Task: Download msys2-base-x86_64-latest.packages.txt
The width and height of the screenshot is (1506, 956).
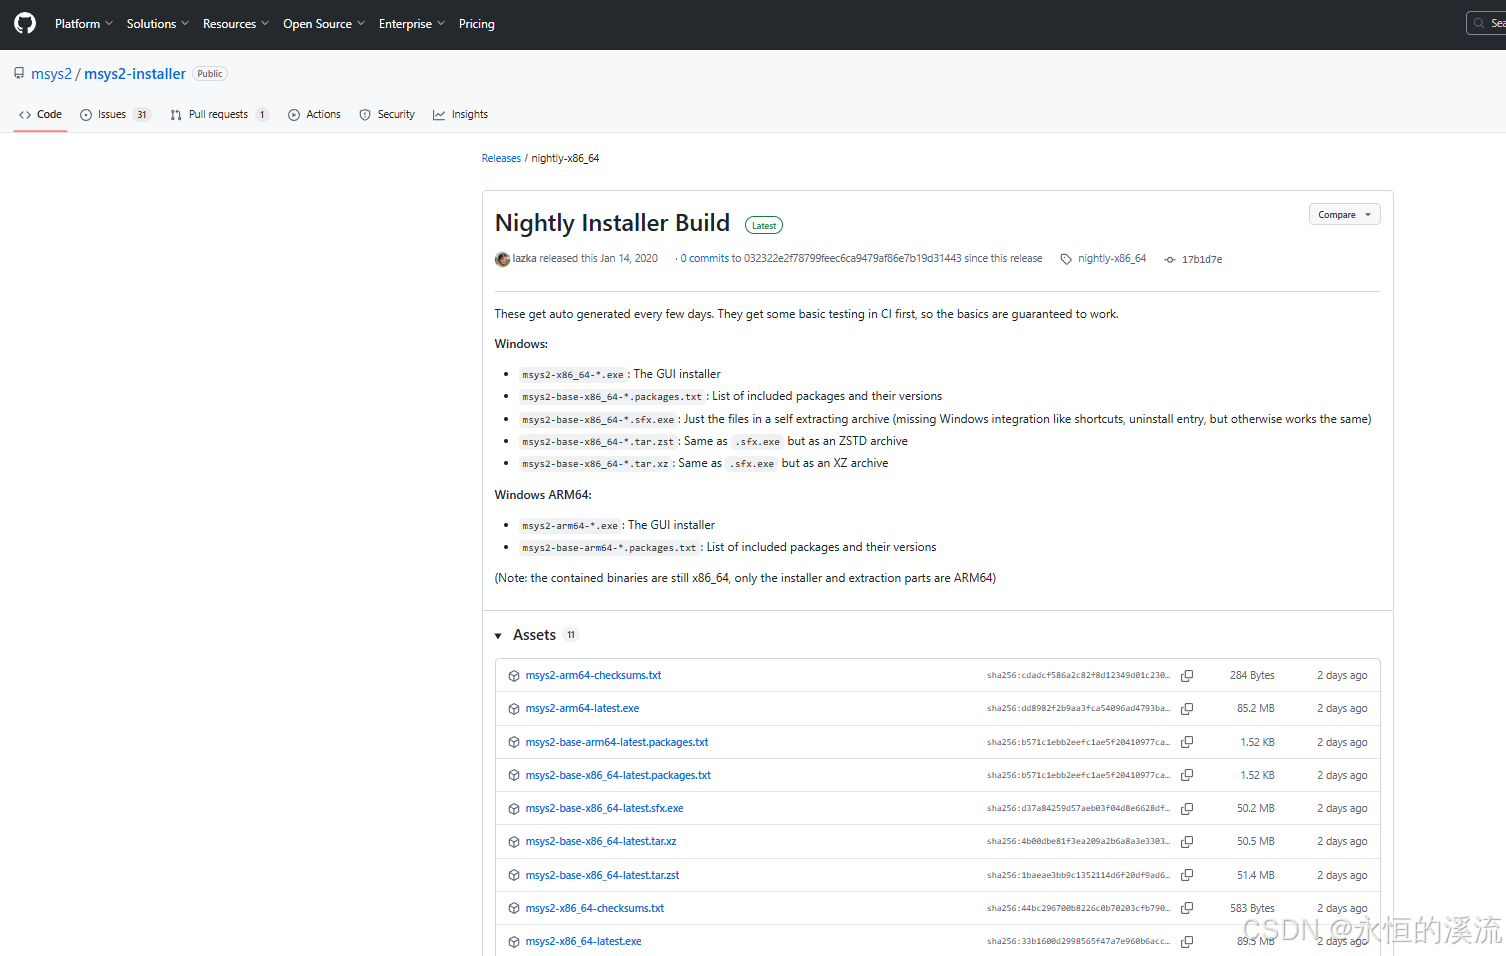Action: 618,775
